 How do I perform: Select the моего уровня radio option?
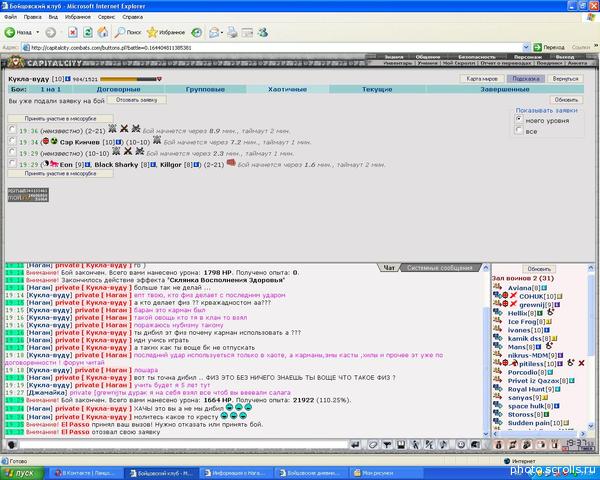tap(519, 119)
